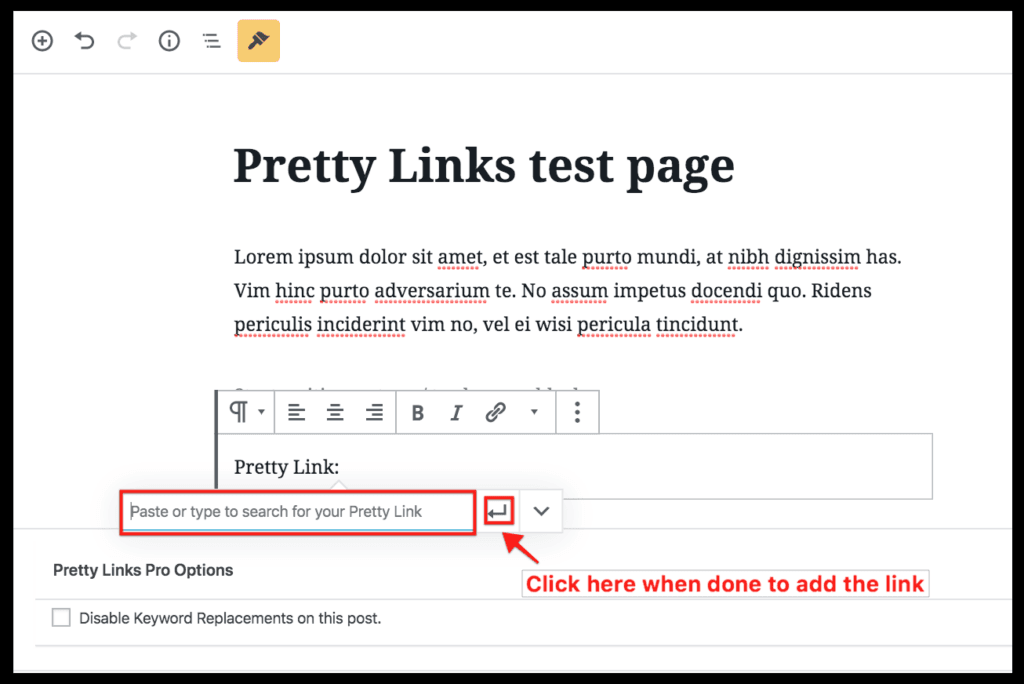Toggle bold formatting
Image resolution: width=1024 pixels, height=684 pixels.
[418, 412]
